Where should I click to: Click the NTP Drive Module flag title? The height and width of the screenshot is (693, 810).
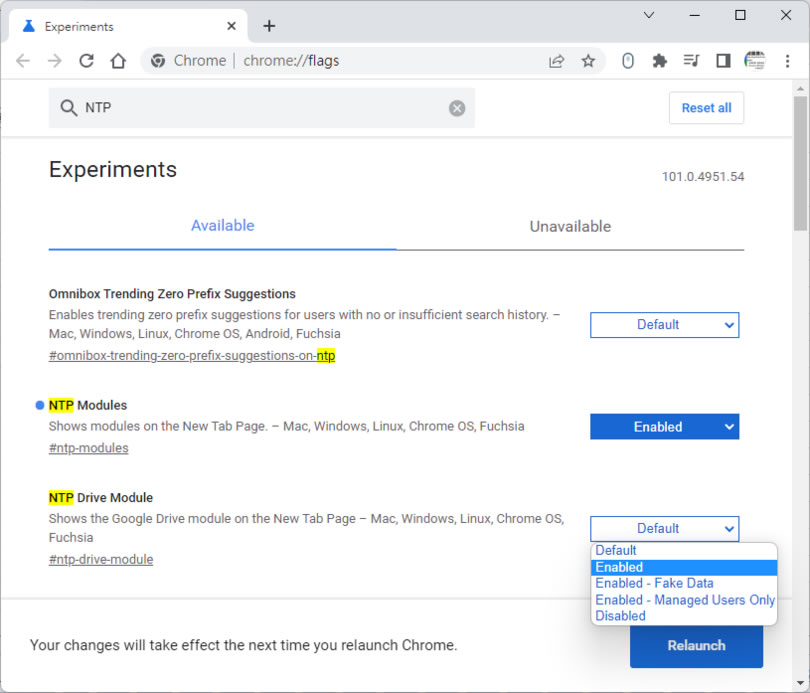pyautogui.click(x=101, y=498)
